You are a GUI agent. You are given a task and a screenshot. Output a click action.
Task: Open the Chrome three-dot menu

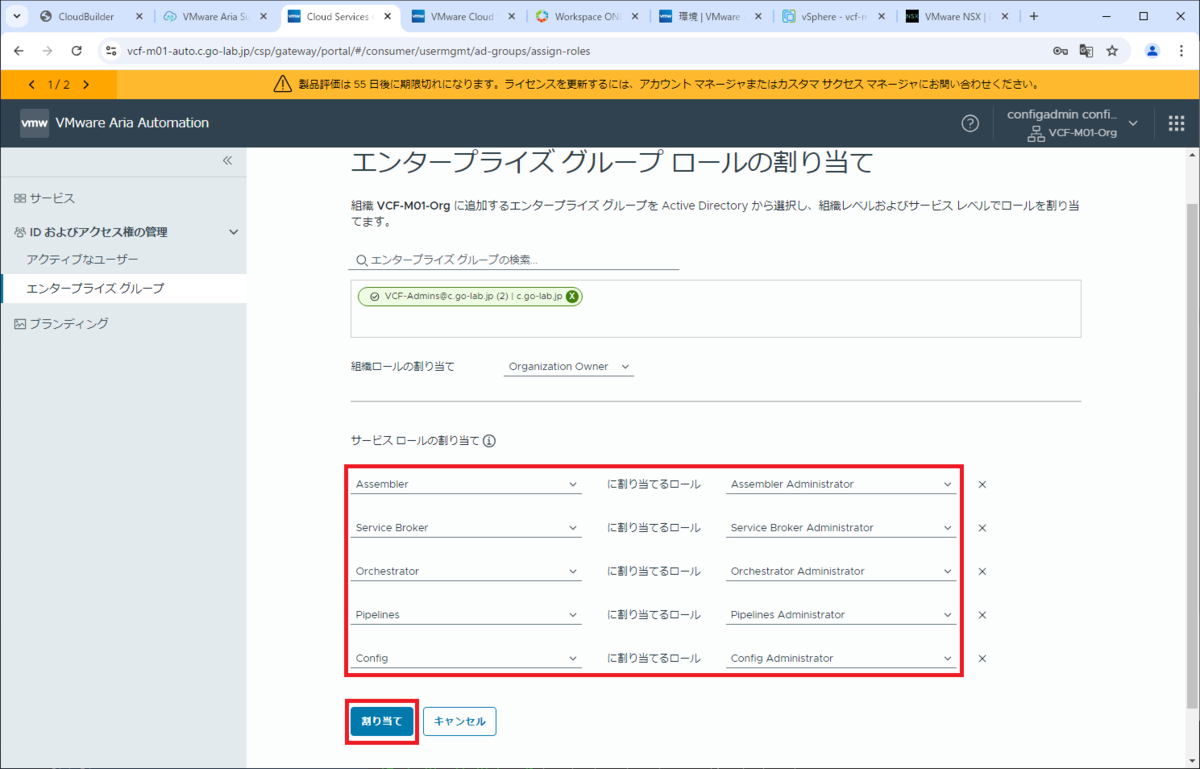pos(1180,51)
